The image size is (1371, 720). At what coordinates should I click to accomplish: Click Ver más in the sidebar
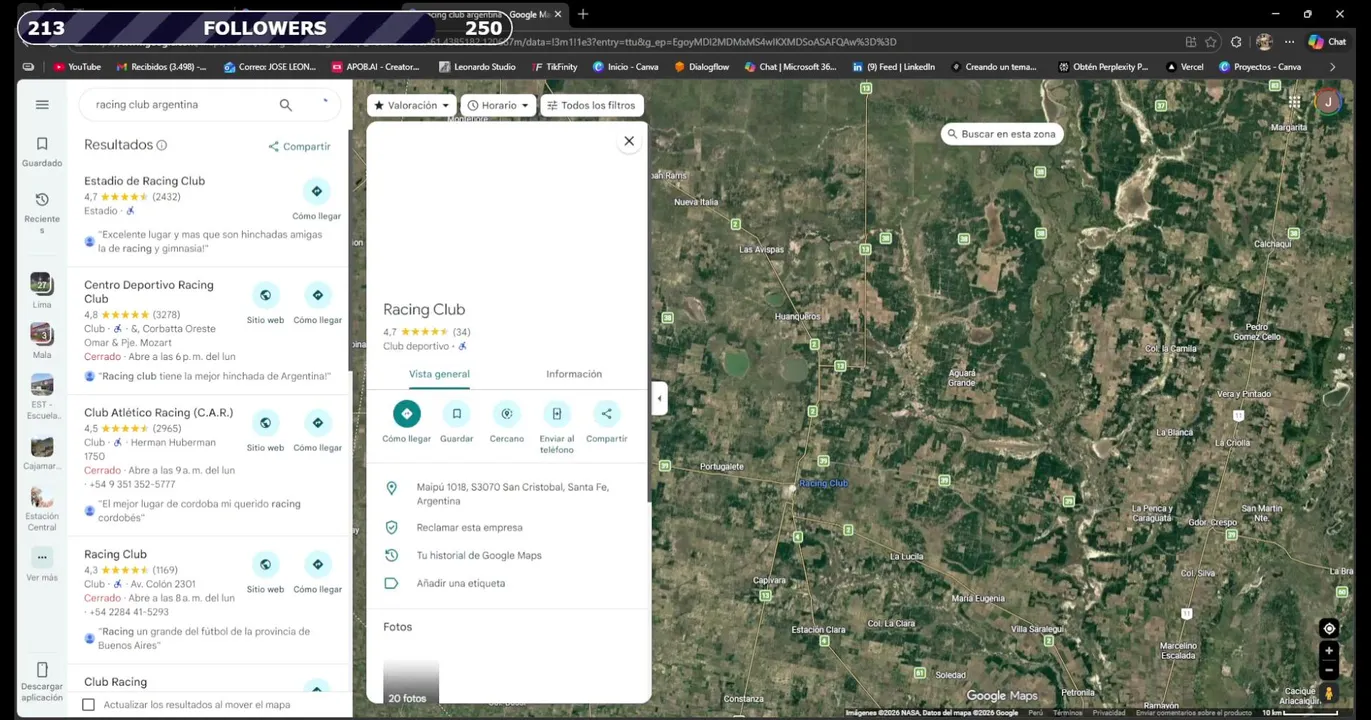point(42,565)
